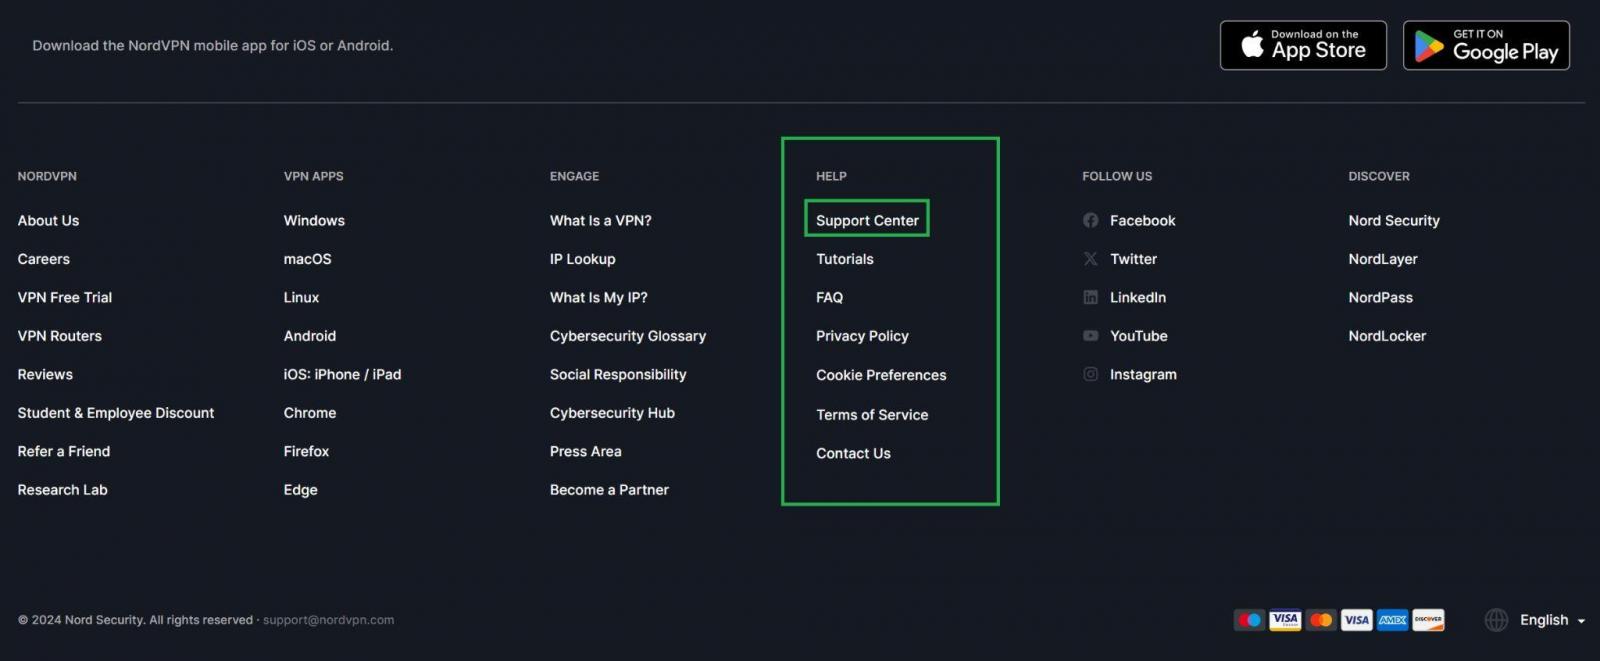This screenshot has height=661, width=1600.
Task: Visit the NordLocker link
Action: [x=1387, y=336]
